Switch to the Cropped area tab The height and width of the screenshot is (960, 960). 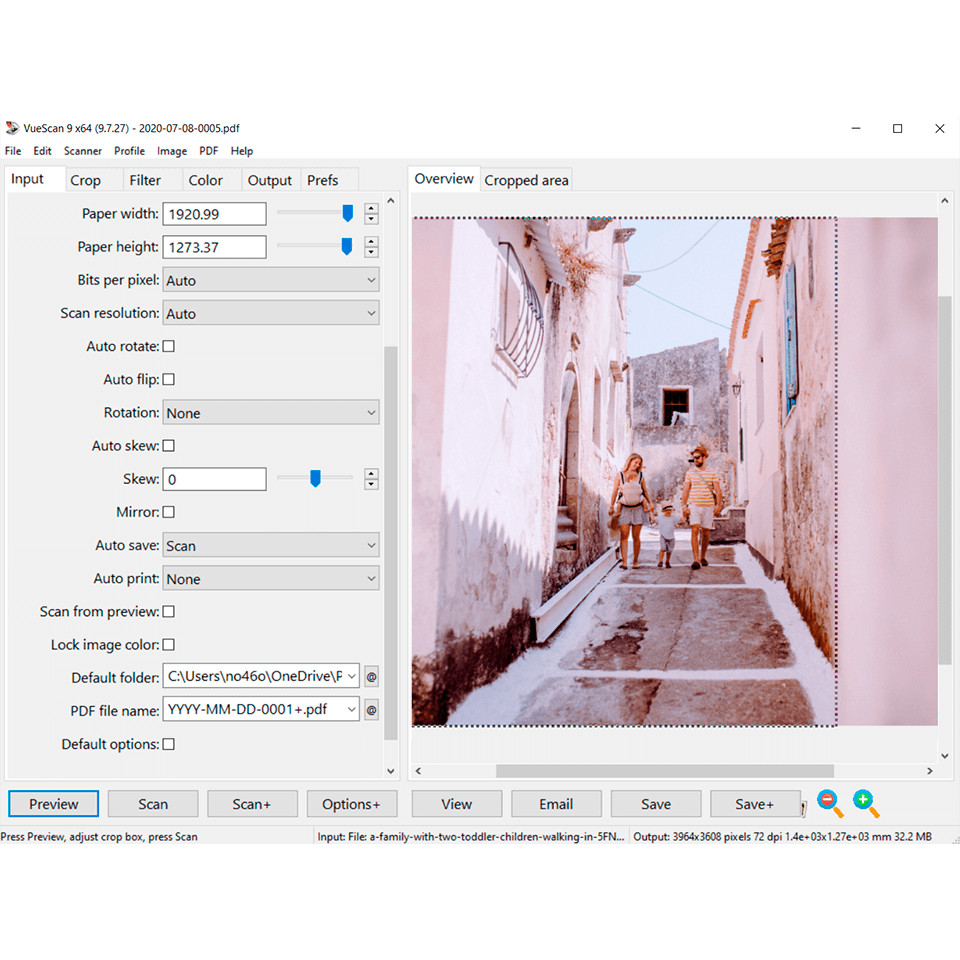pyautogui.click(x=526, y=180)
